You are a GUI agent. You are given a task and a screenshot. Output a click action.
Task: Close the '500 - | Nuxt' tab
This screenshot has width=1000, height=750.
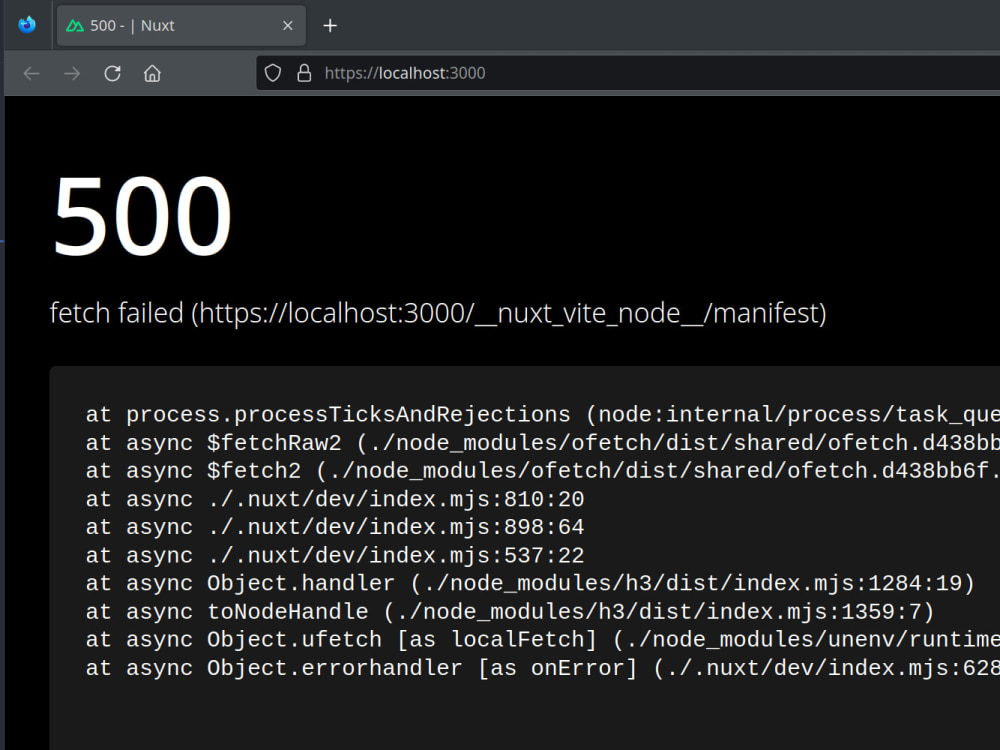(x=288, y=26)
